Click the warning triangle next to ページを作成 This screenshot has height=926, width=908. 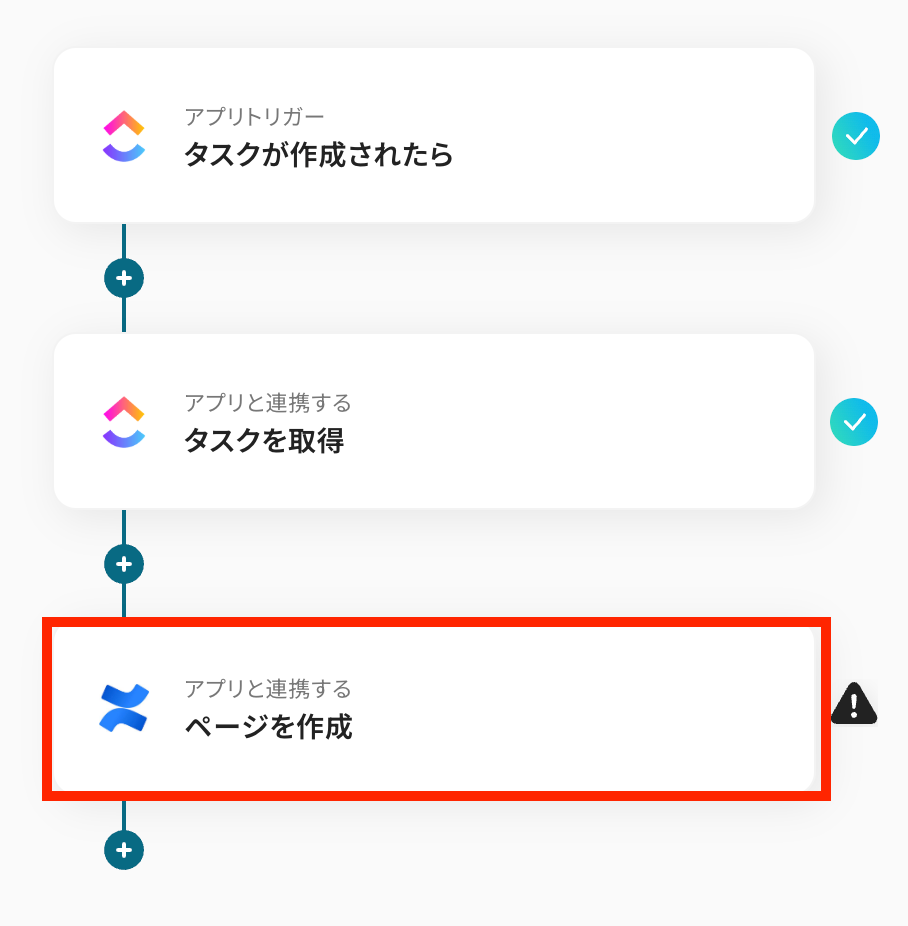[854, 704]
